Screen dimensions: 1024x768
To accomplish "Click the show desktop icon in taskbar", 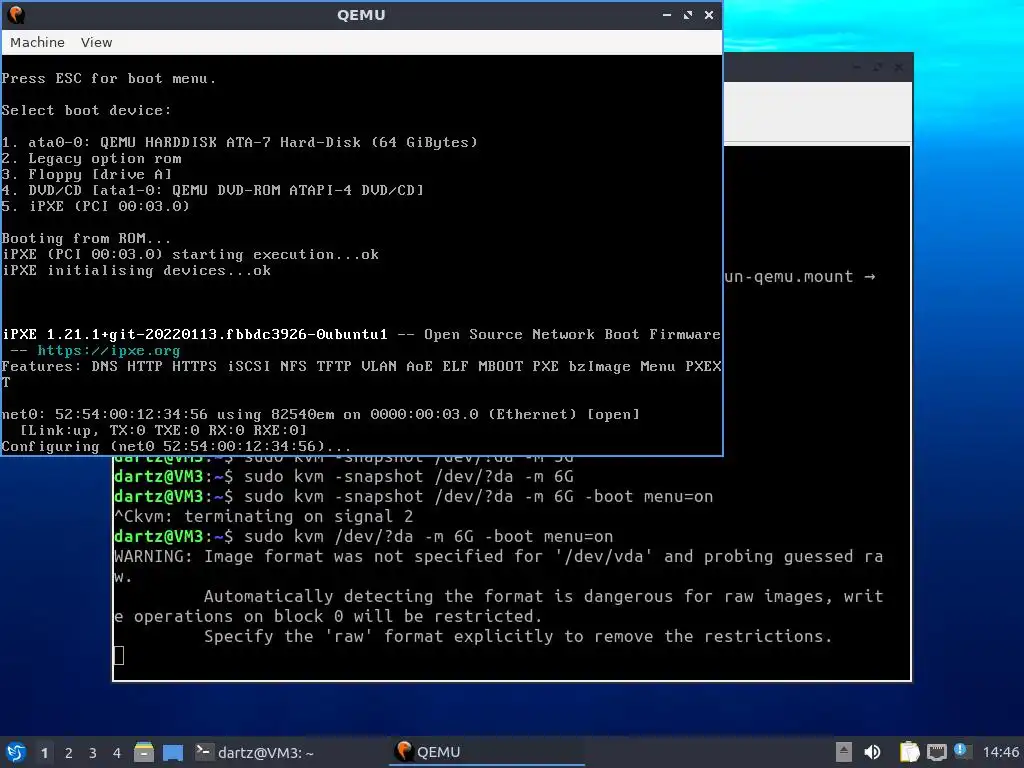I will [173, 752].
